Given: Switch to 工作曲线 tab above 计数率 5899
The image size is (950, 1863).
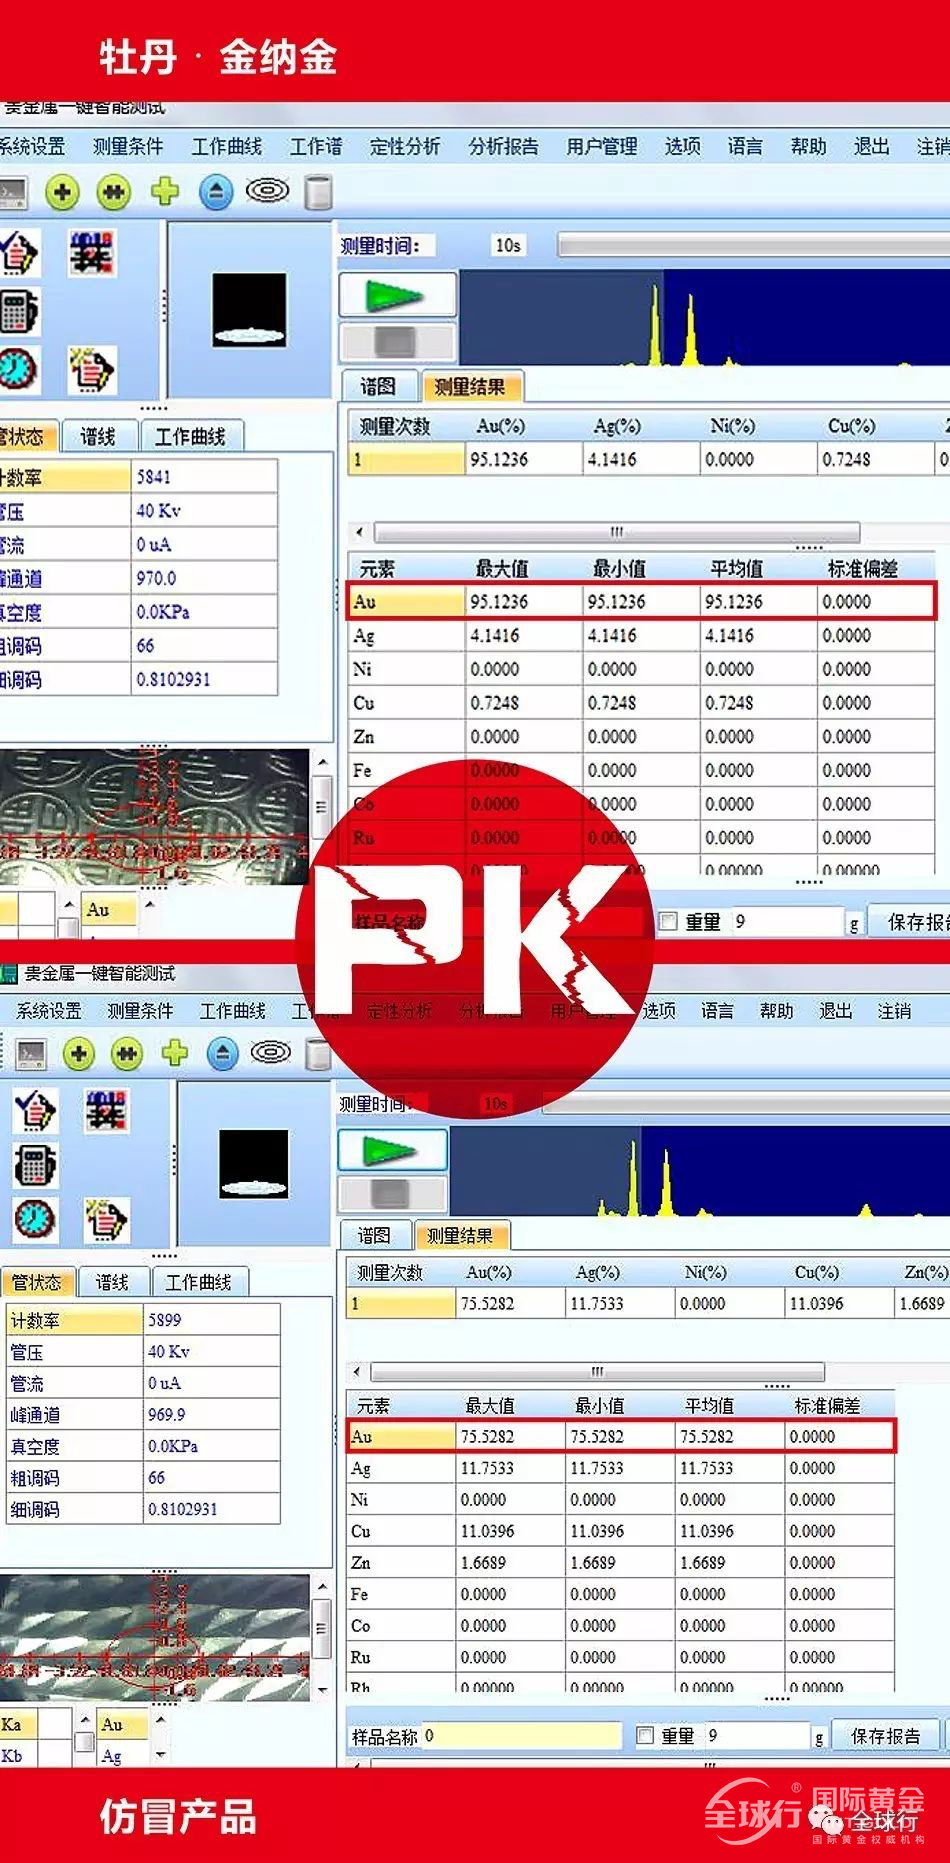Looking at the screenshot, I should 198,1282.
